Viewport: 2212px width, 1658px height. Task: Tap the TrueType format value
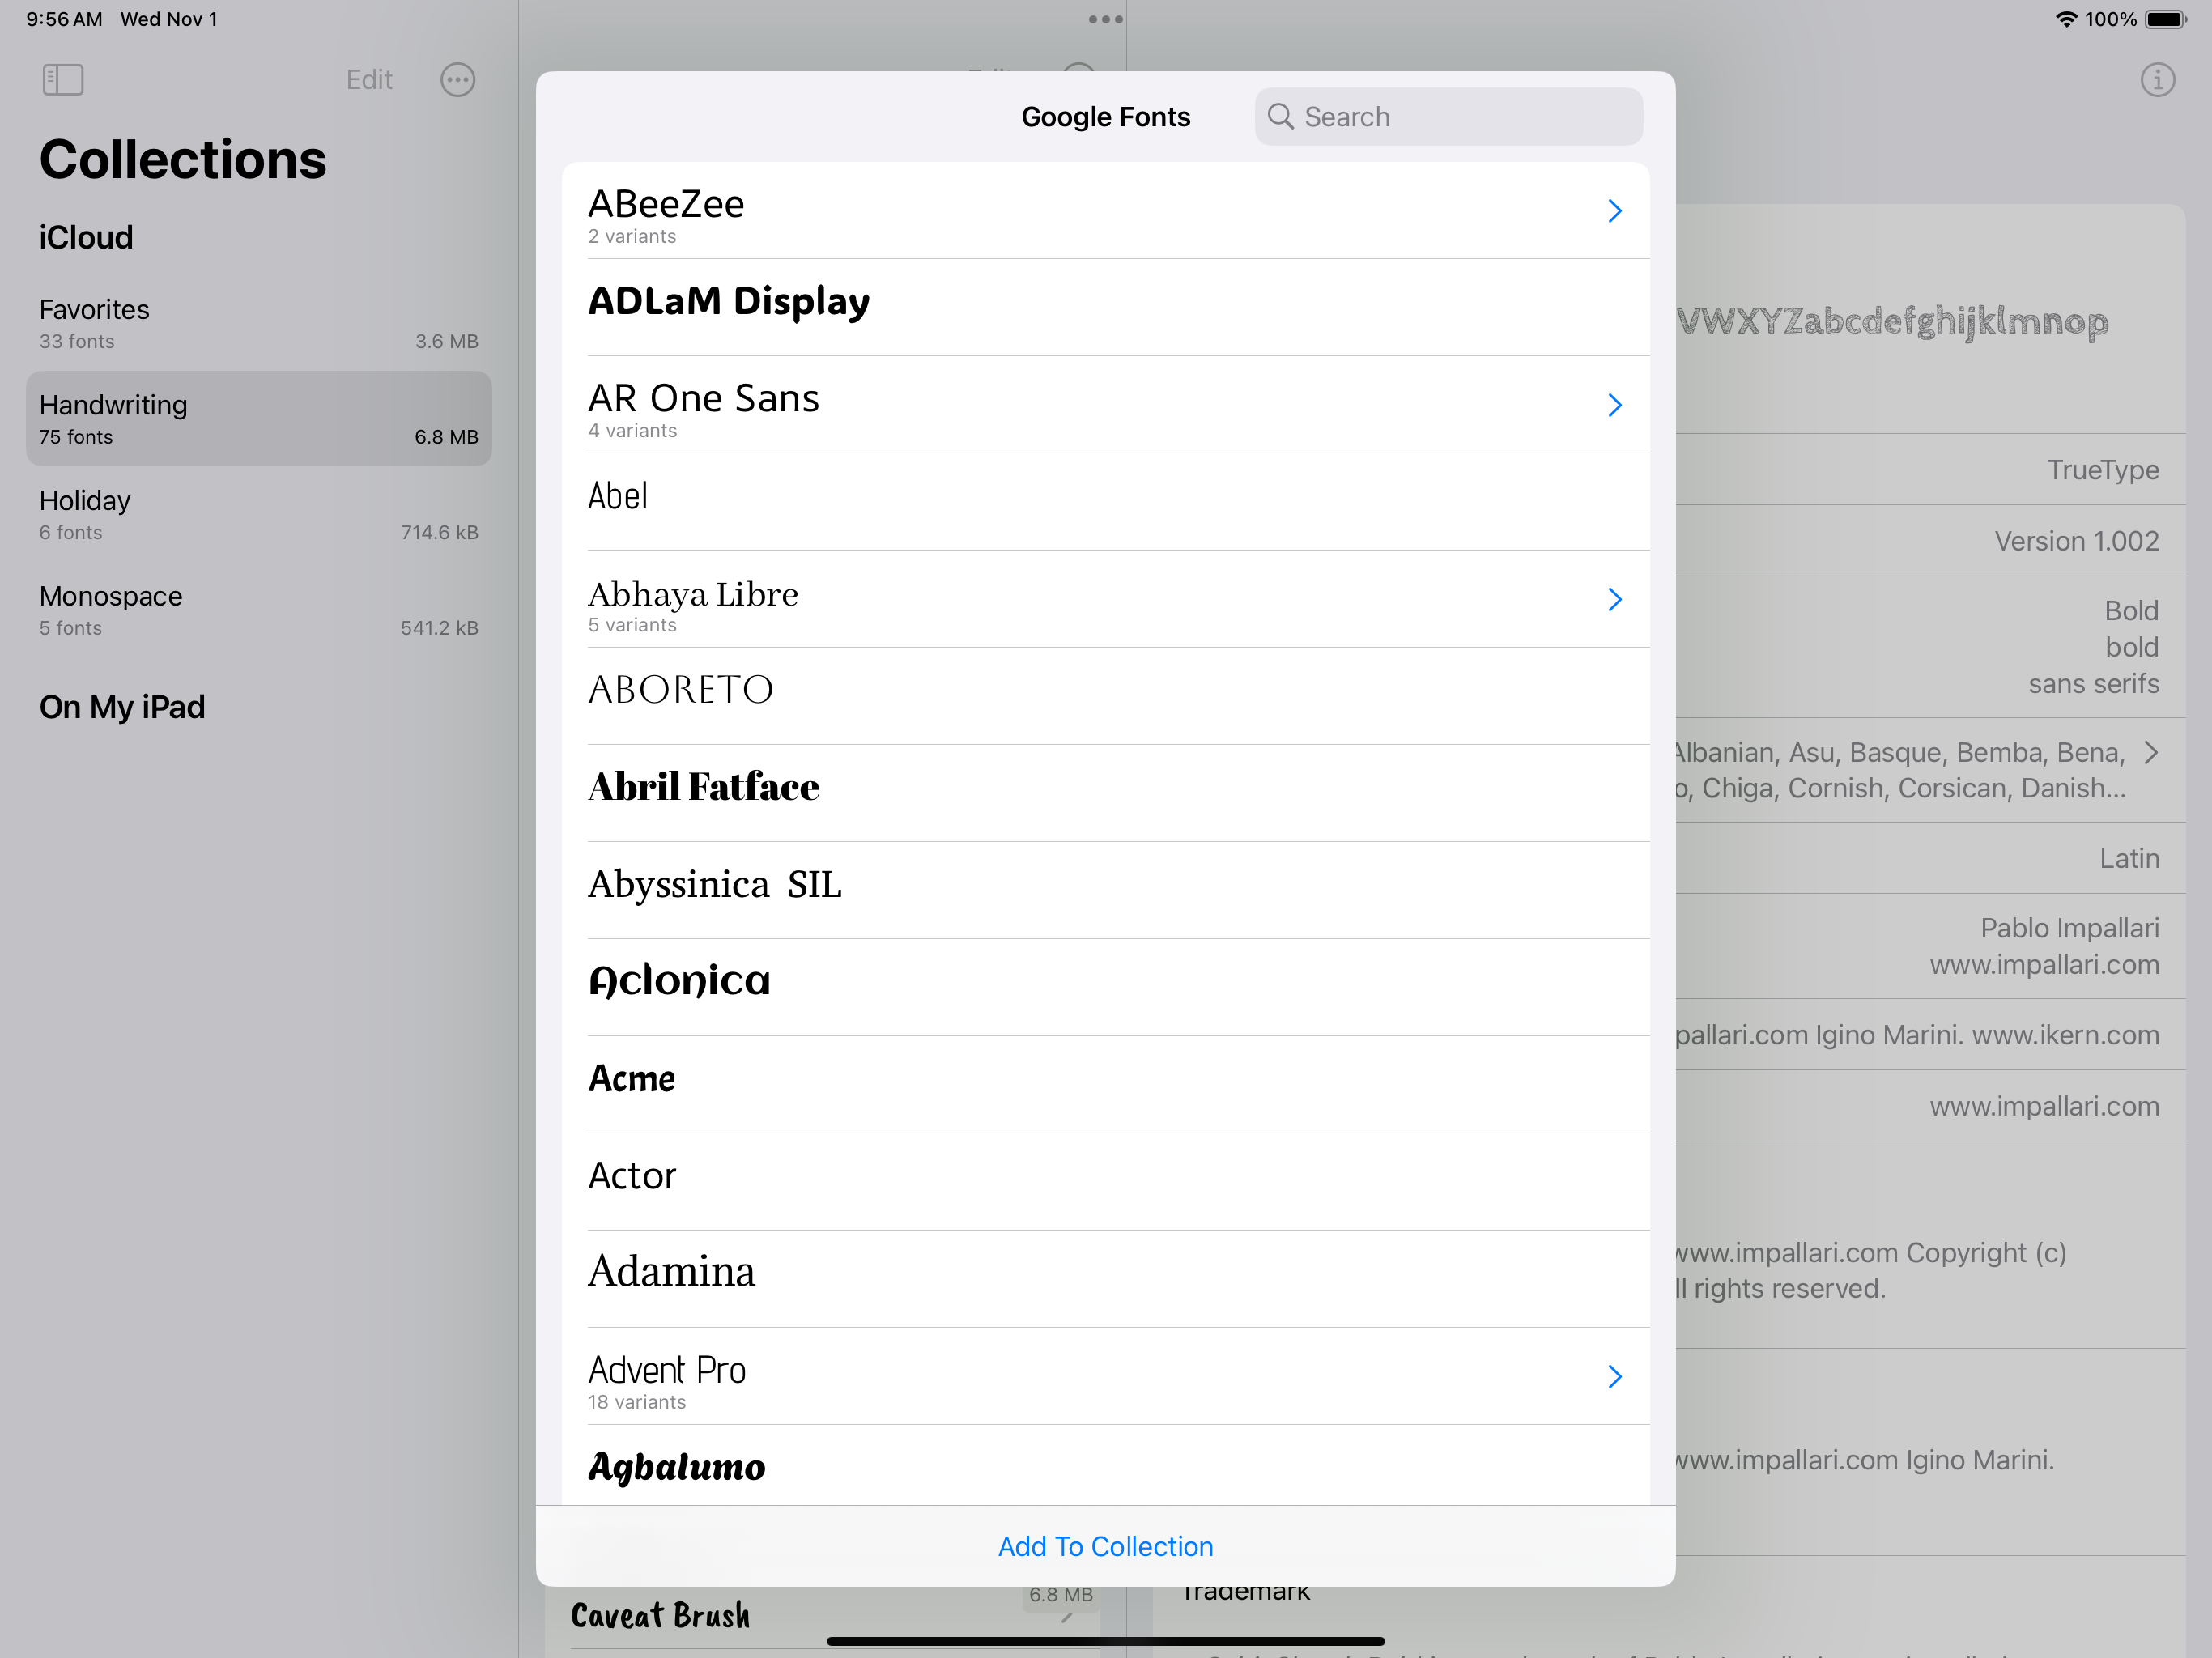click(2103, 470)
